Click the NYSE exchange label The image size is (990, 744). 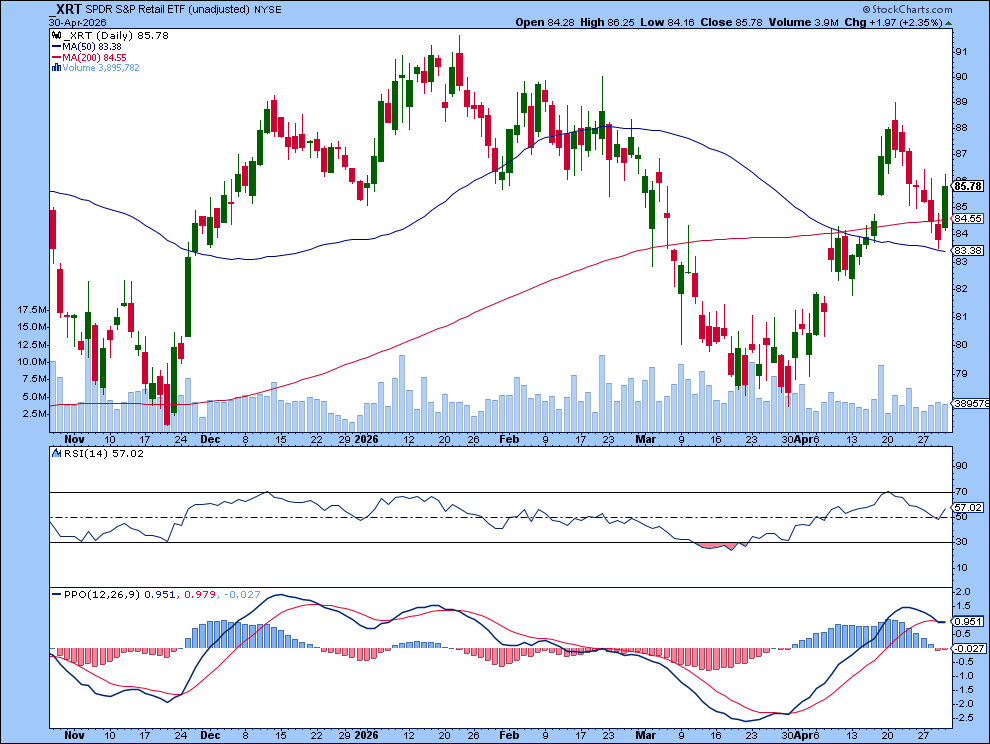(268, 9)
